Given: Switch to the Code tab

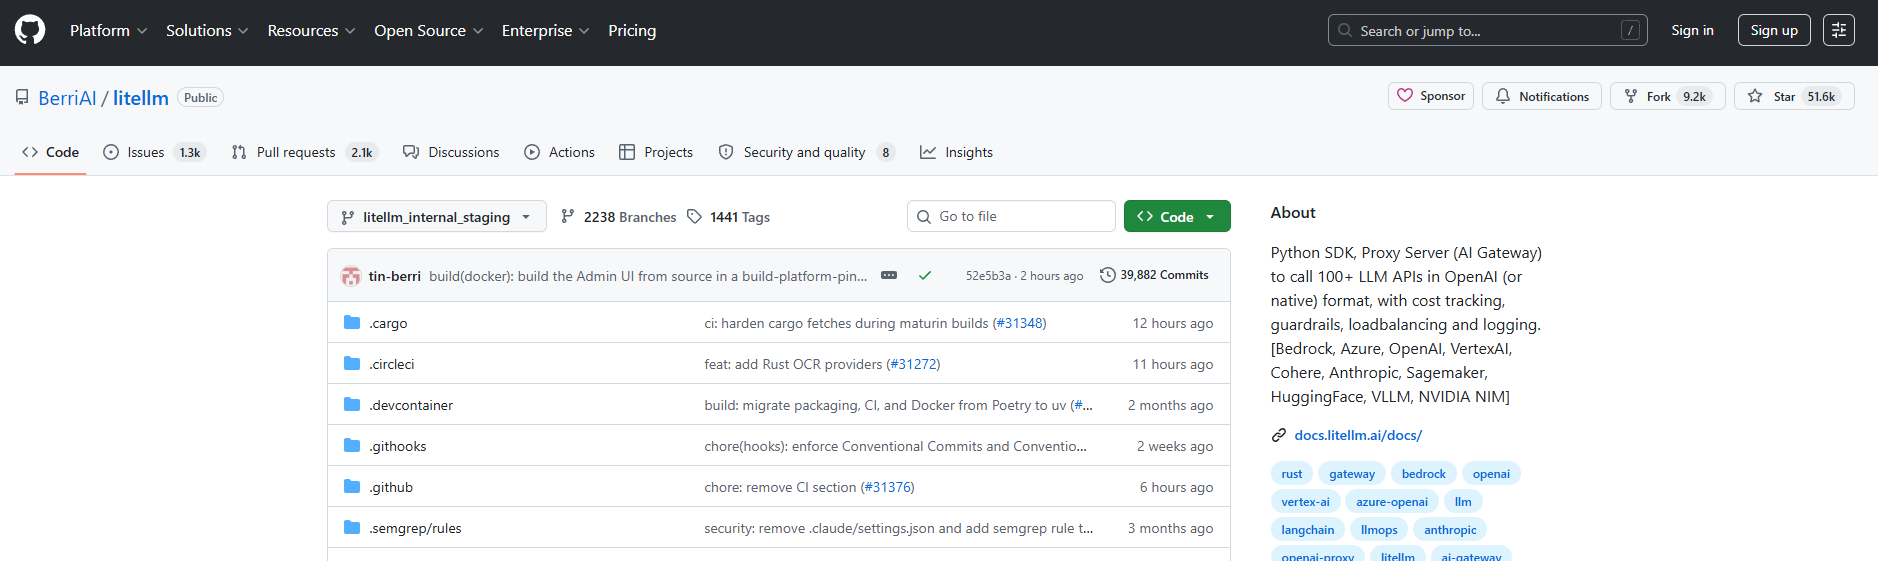Looking at the screenshot, I should pyautogui.click(x=50, y=152).
